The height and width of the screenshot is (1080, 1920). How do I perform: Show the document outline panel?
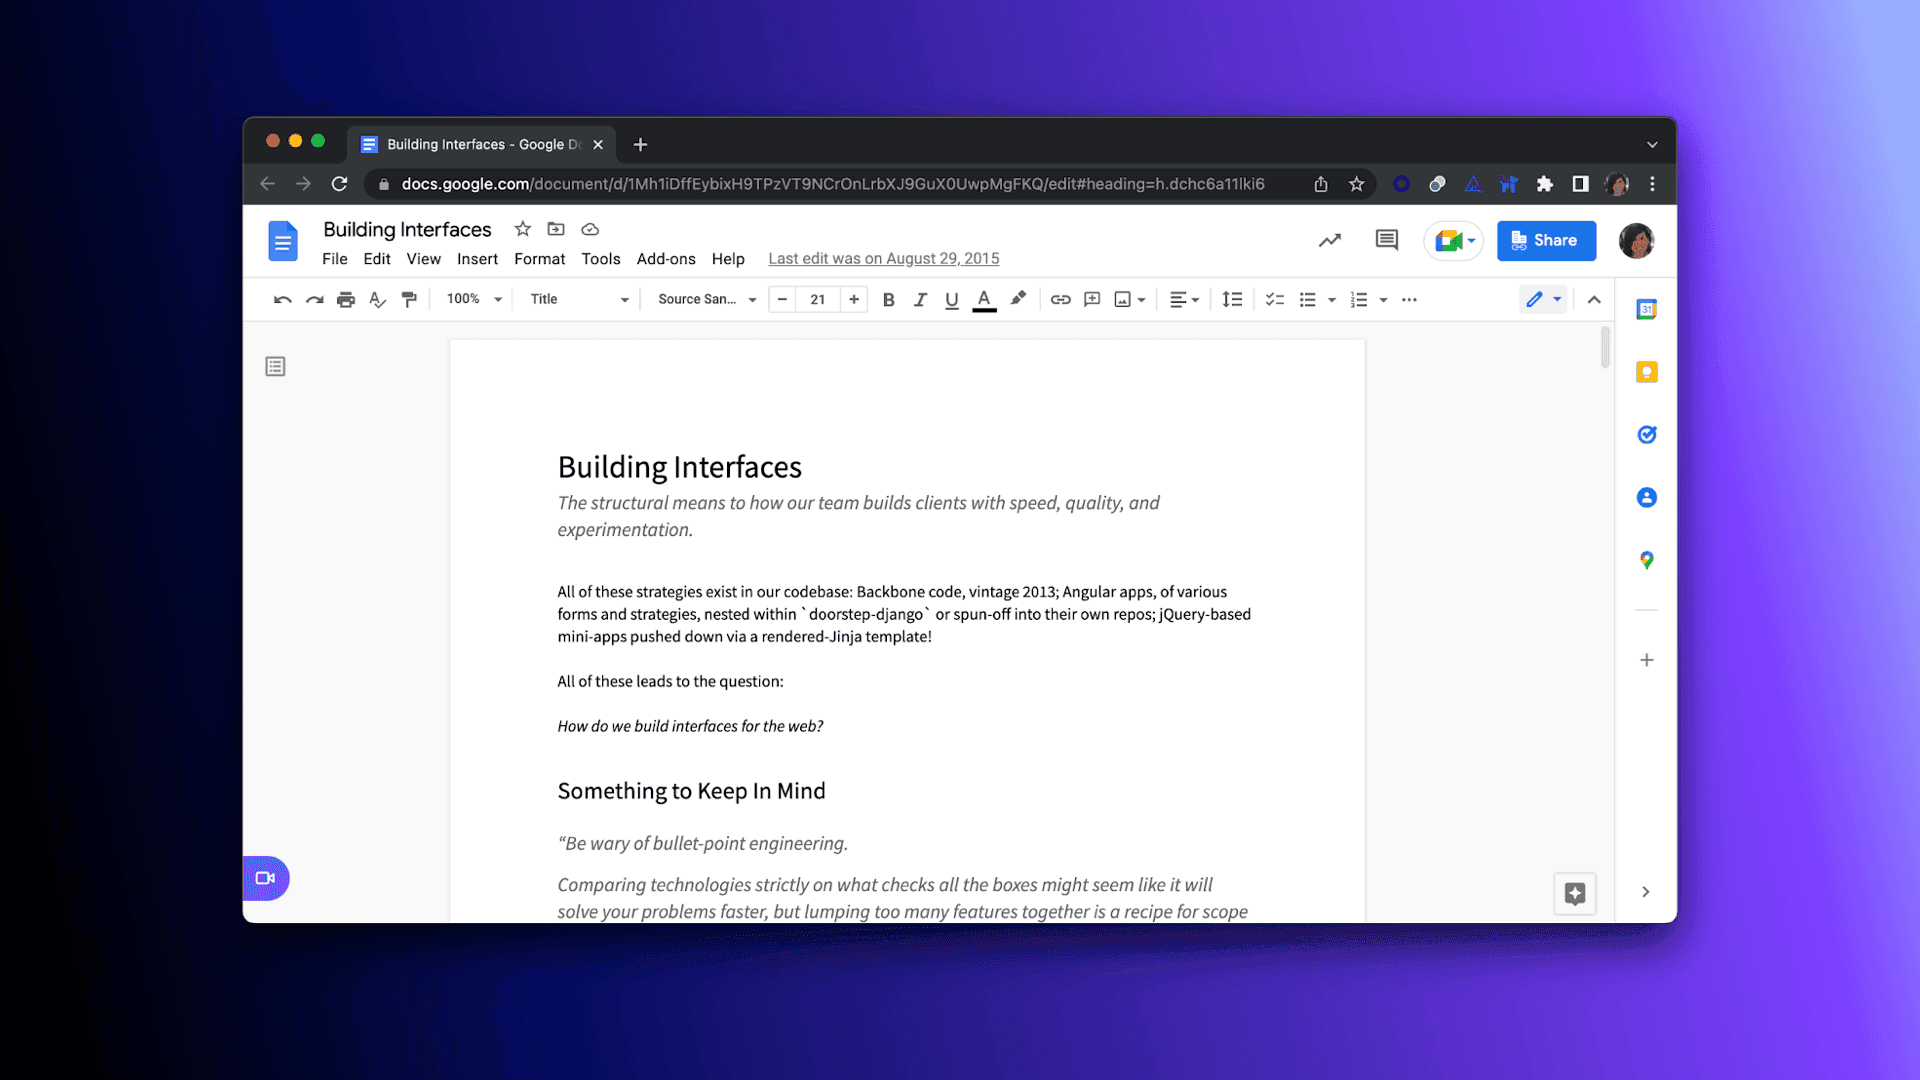click(275, 366)
